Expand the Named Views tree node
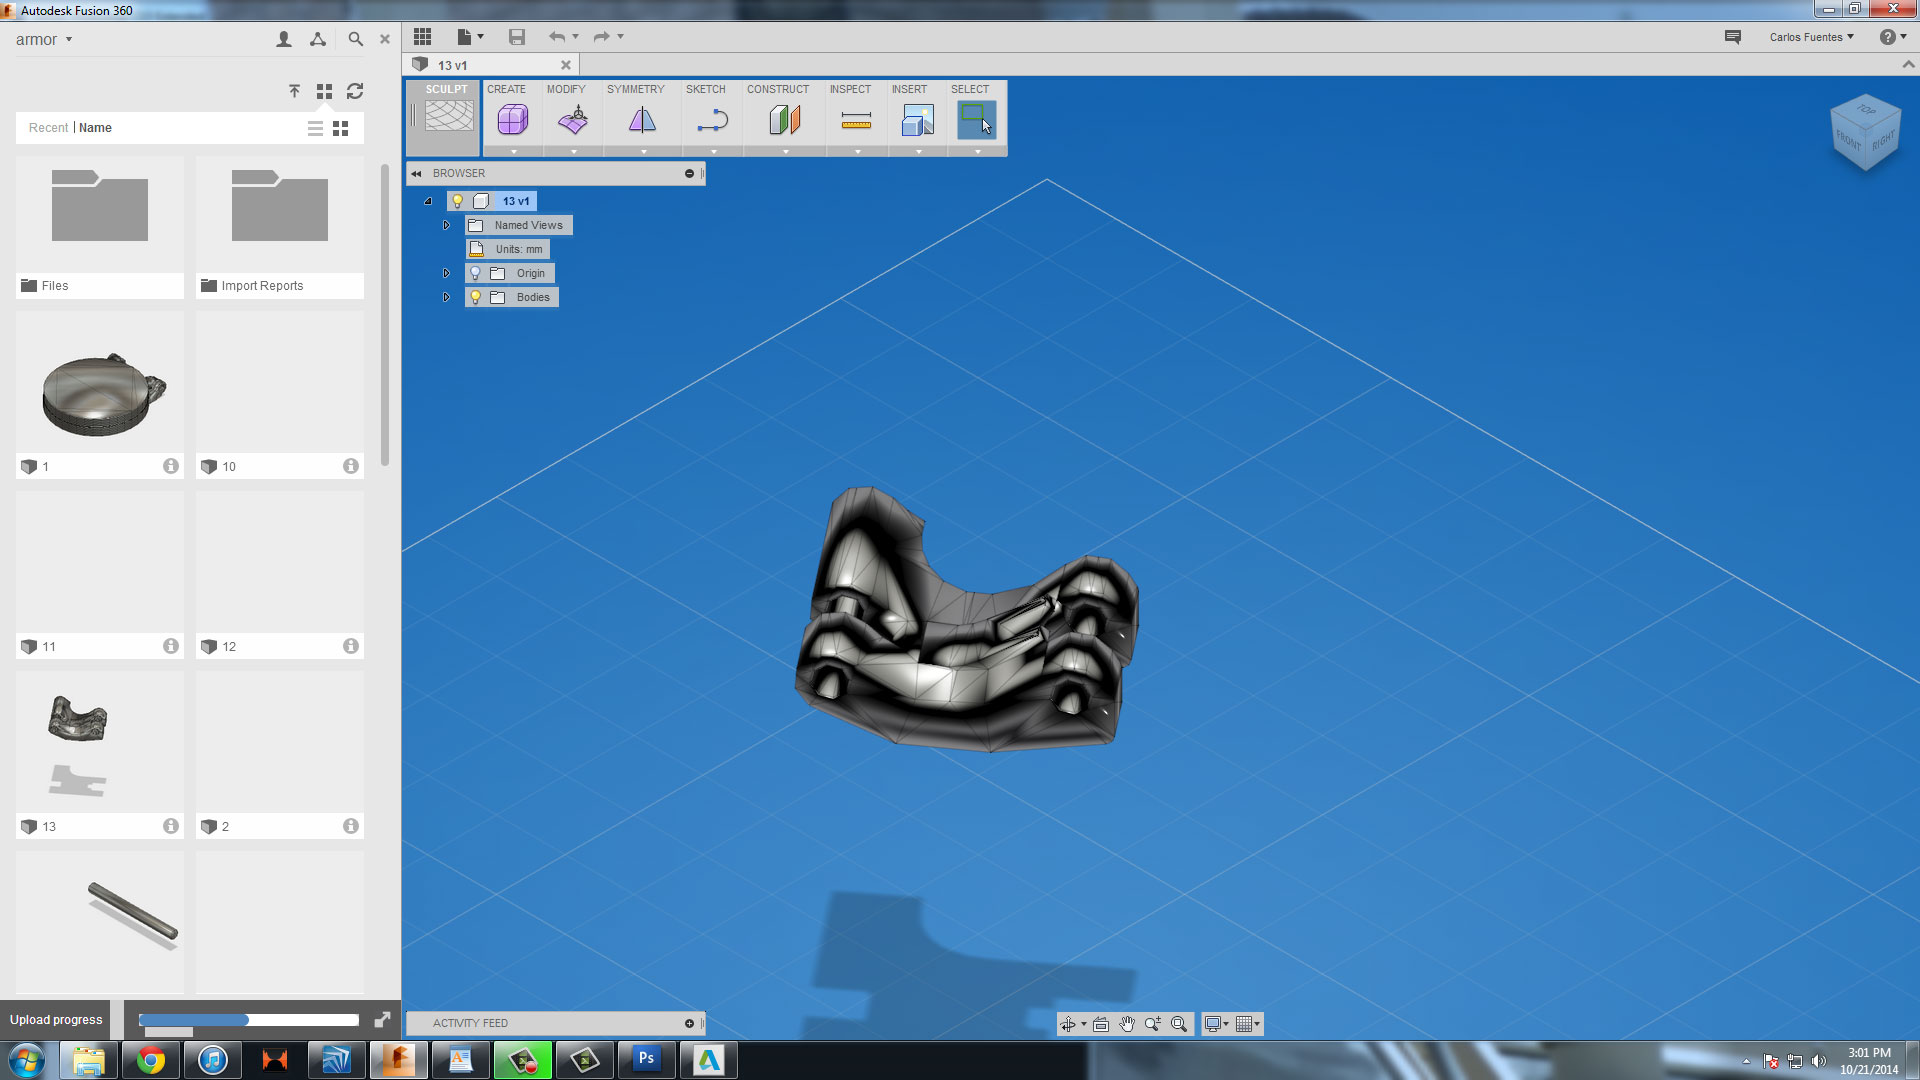Image resolution: width=1920 pixels, height=1080 pixels. 446,225
